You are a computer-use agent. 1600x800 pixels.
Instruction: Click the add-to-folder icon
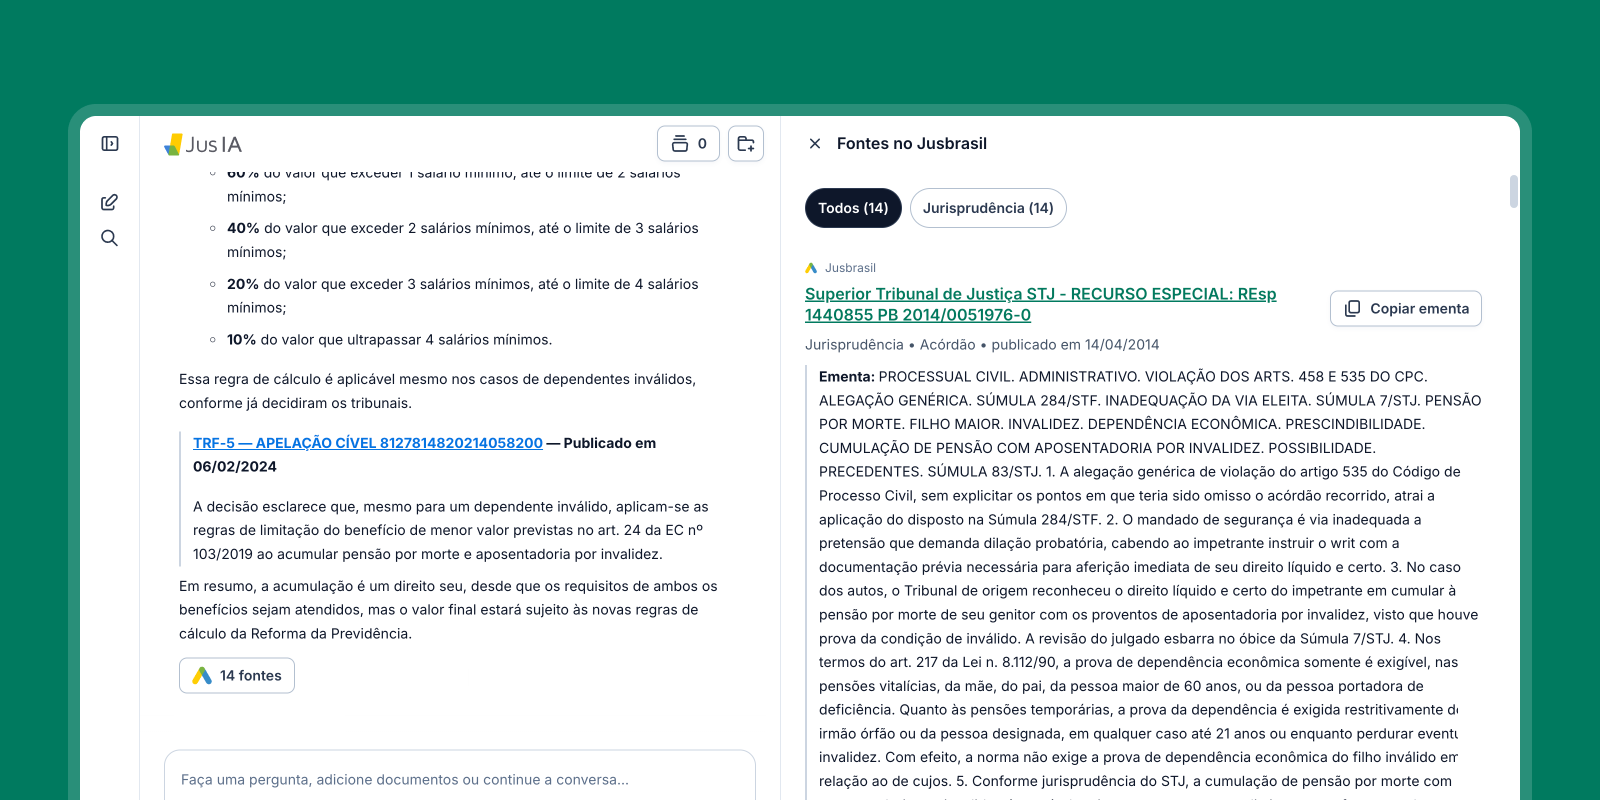coord(746,144)
